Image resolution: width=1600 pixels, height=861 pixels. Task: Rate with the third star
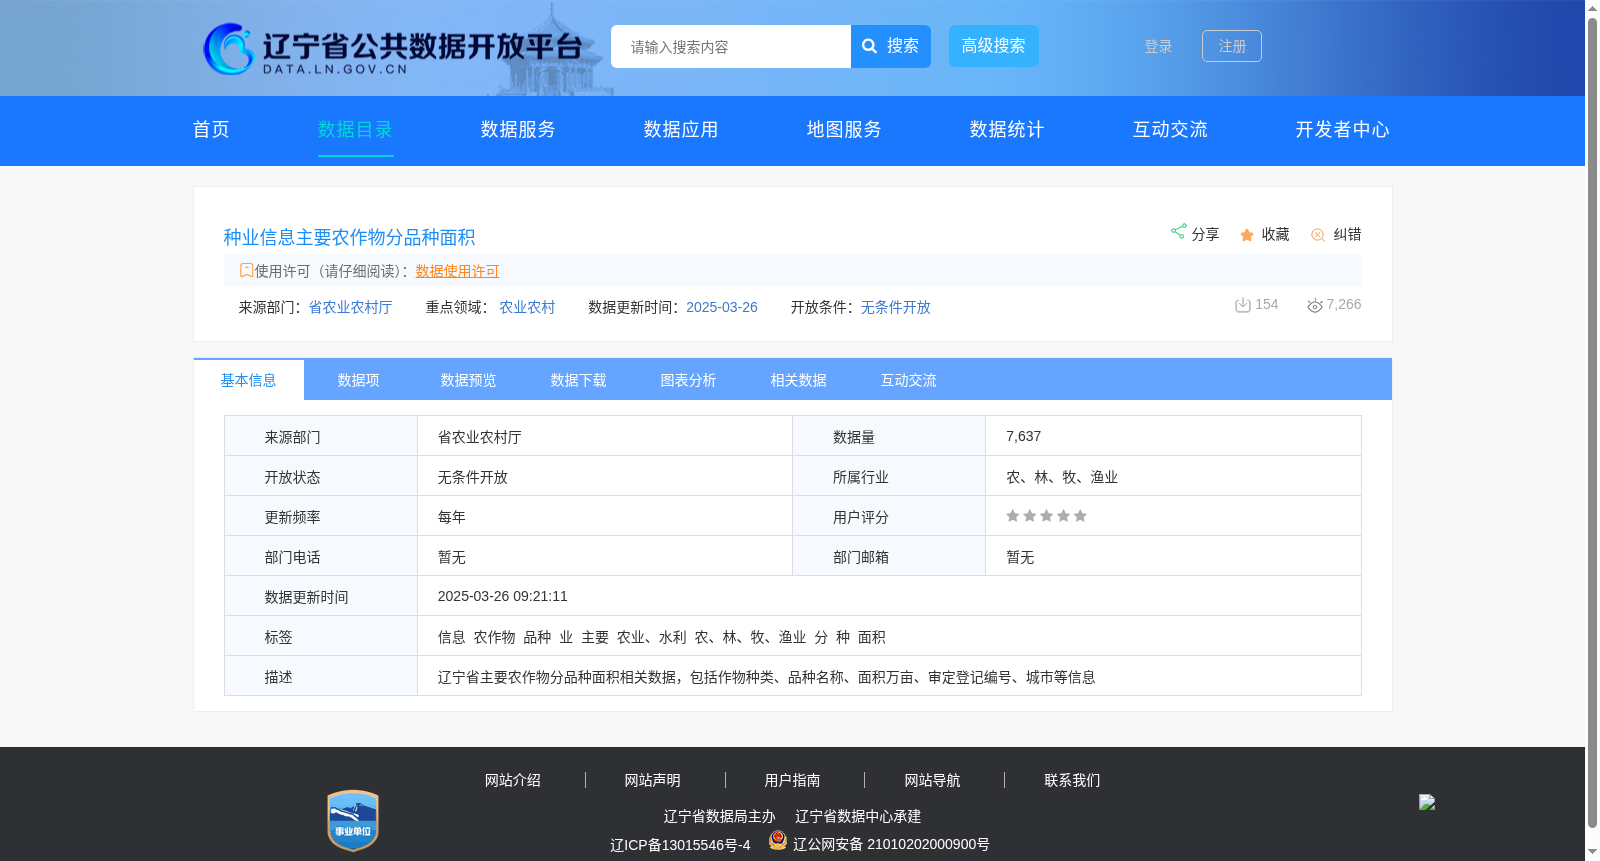[1046, 516]
